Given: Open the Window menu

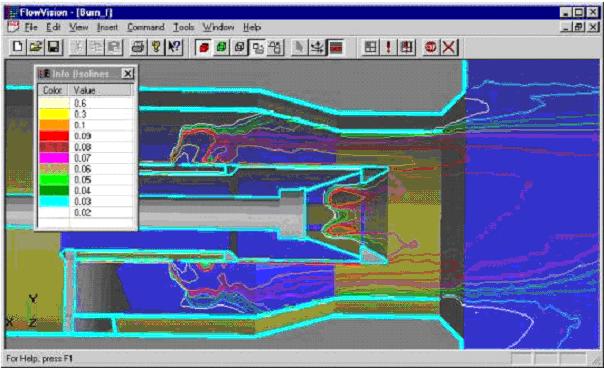Looking at the screenshot, I should [x=218, y=27].
